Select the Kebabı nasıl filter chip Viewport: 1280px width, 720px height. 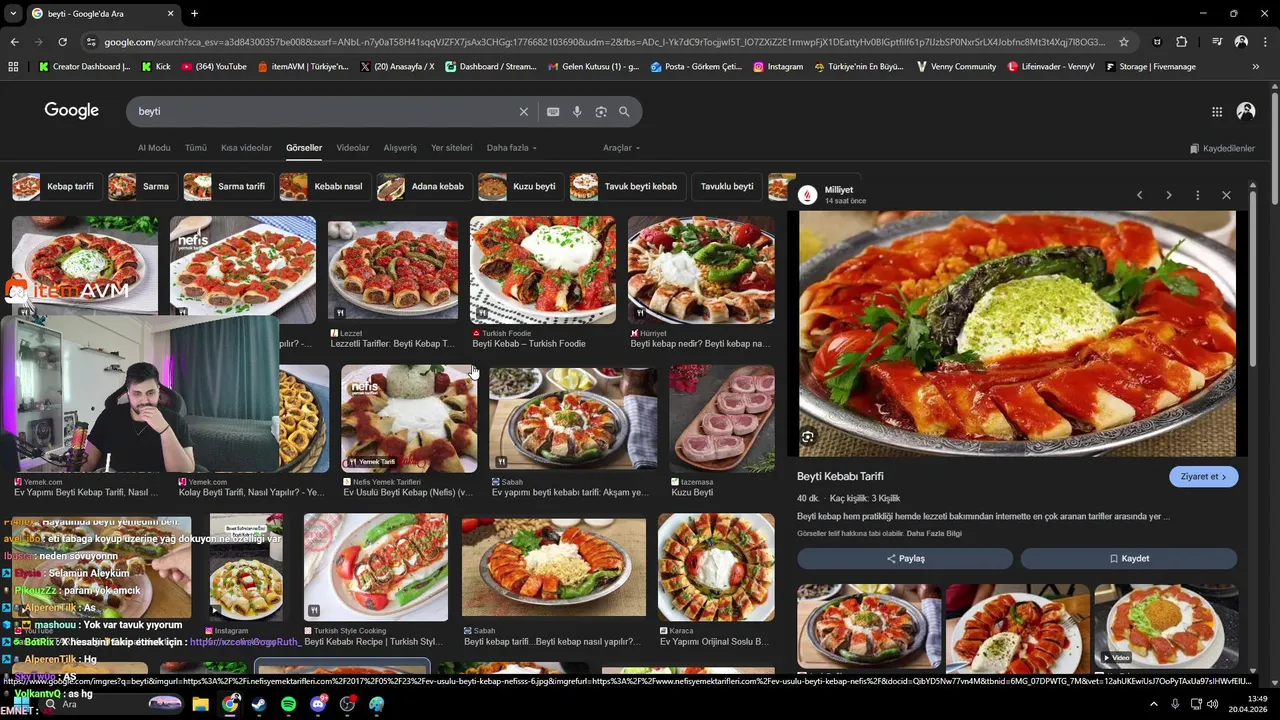324,187
